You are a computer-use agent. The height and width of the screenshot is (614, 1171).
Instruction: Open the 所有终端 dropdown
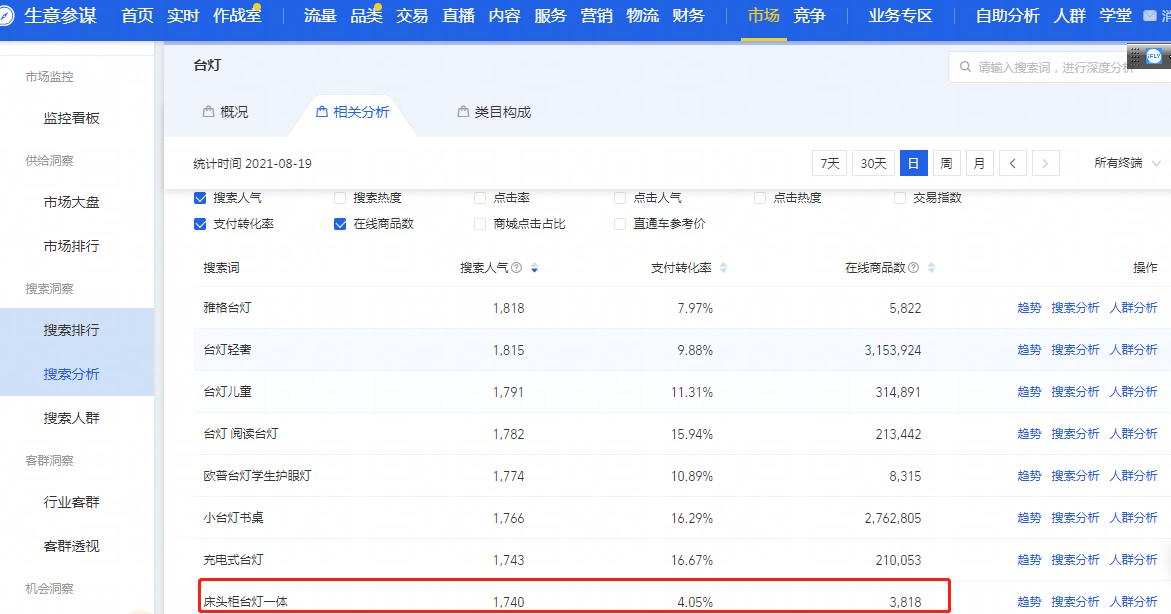pyautogui.click(x=1121, y=162)
